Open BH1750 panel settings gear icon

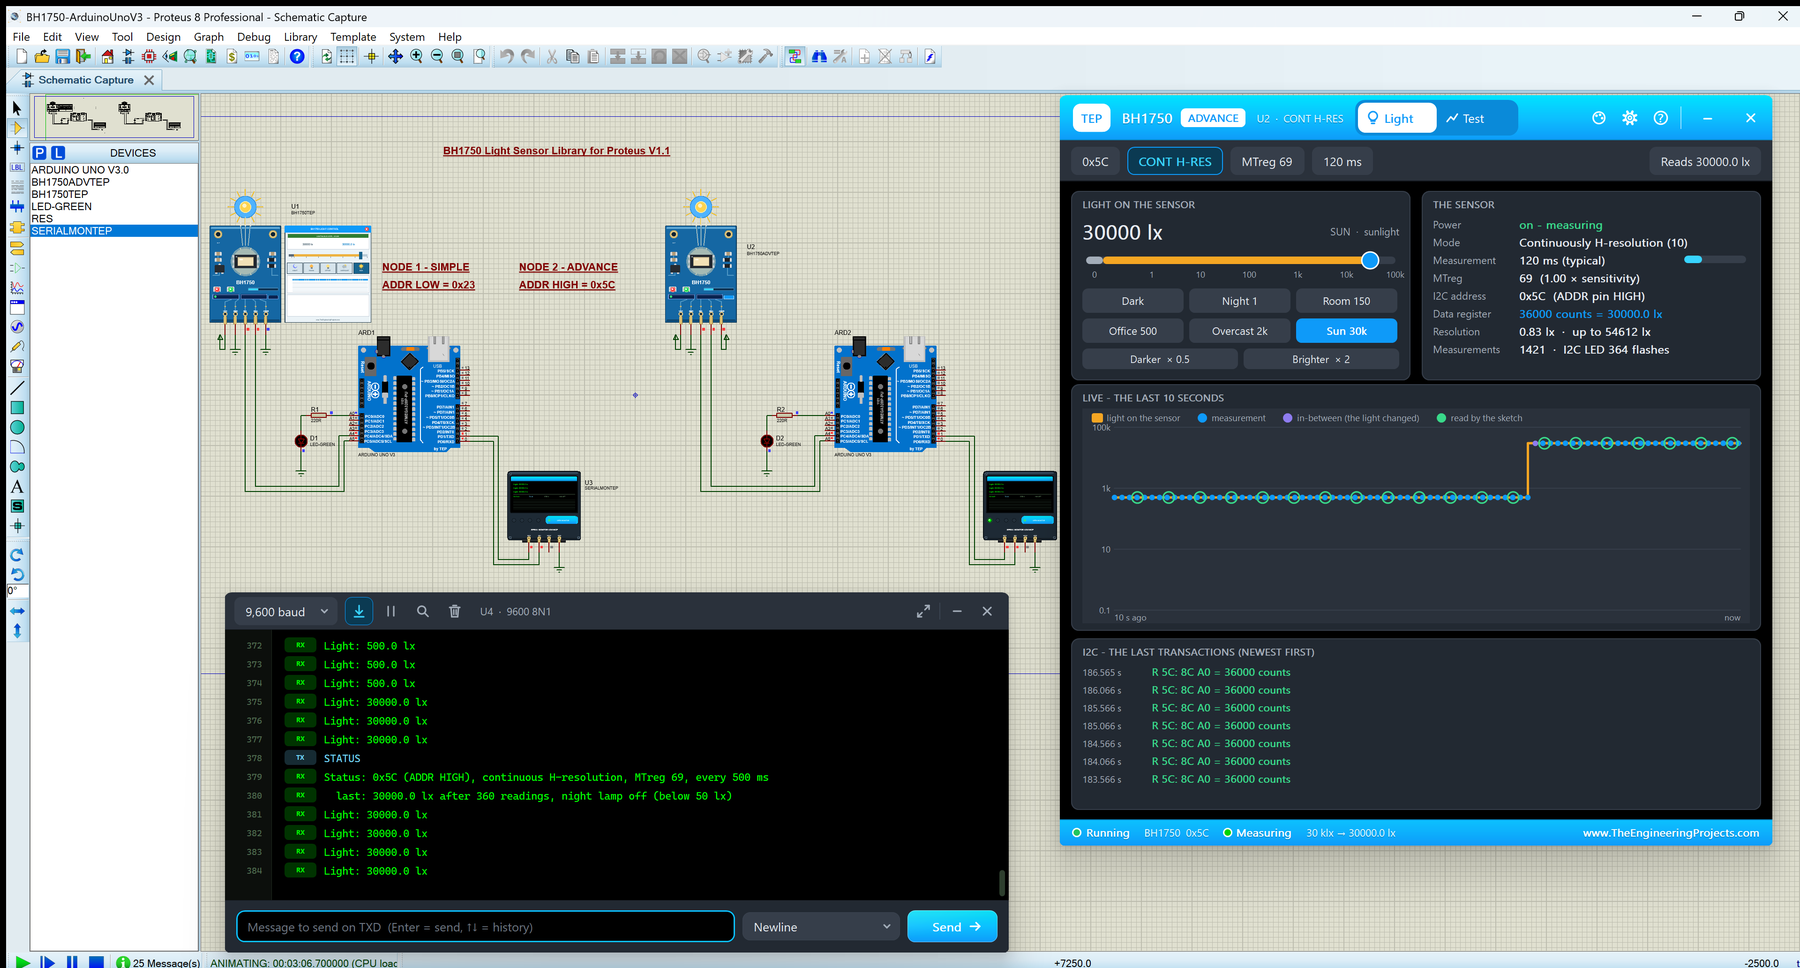click(1630, 118)
